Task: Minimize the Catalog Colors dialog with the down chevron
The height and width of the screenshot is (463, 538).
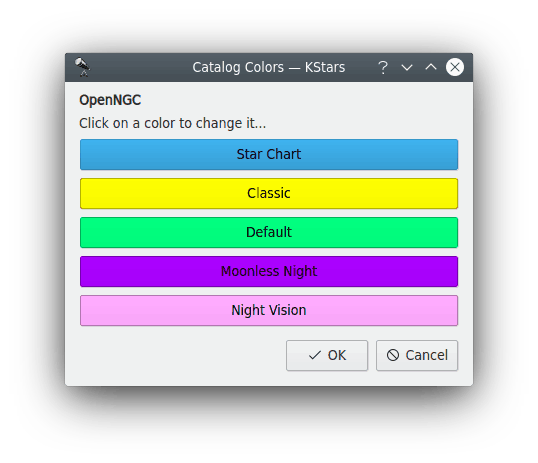Action: click(407, 67)
